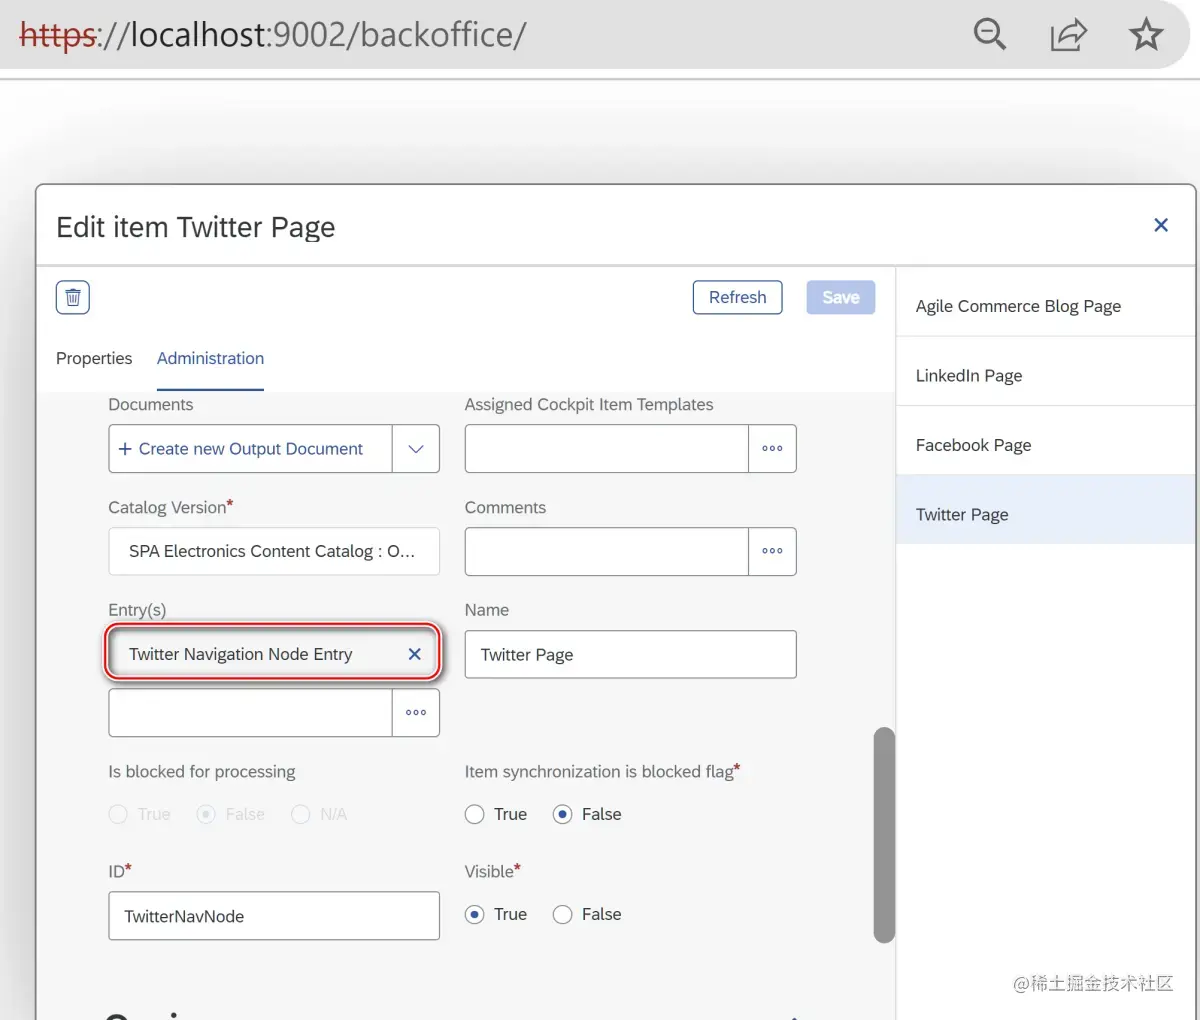
Task: Switch to the Administration tab
Action: click(210, 358)
